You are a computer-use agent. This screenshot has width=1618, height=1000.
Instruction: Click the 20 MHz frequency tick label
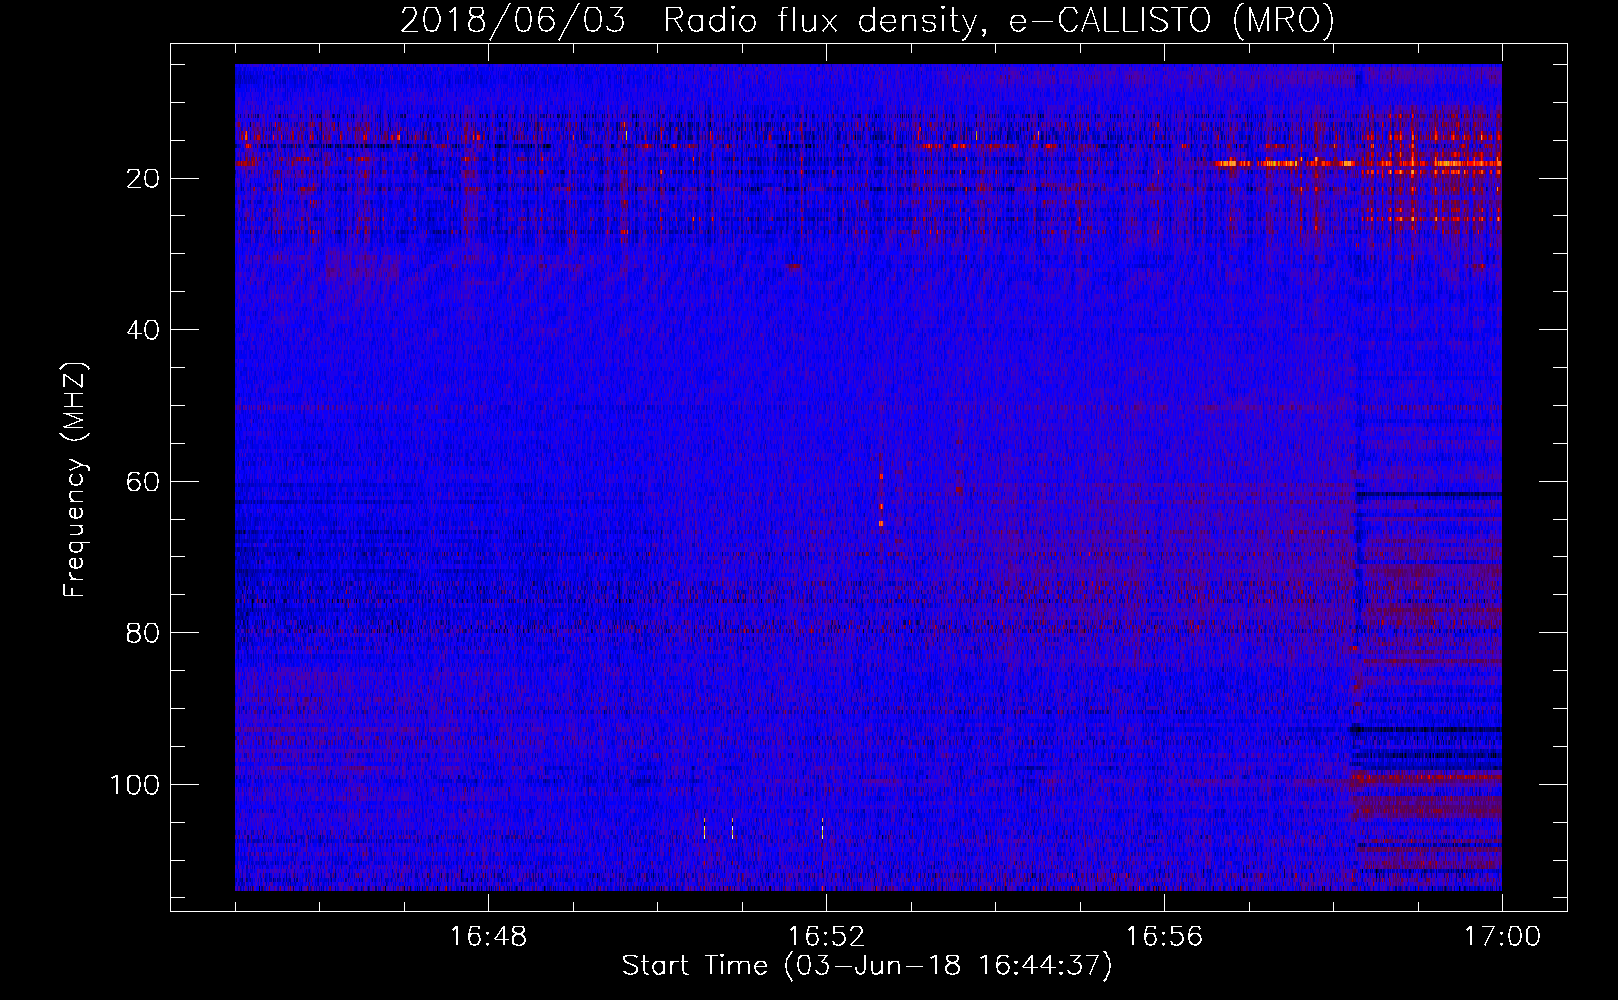pos(143,178)
